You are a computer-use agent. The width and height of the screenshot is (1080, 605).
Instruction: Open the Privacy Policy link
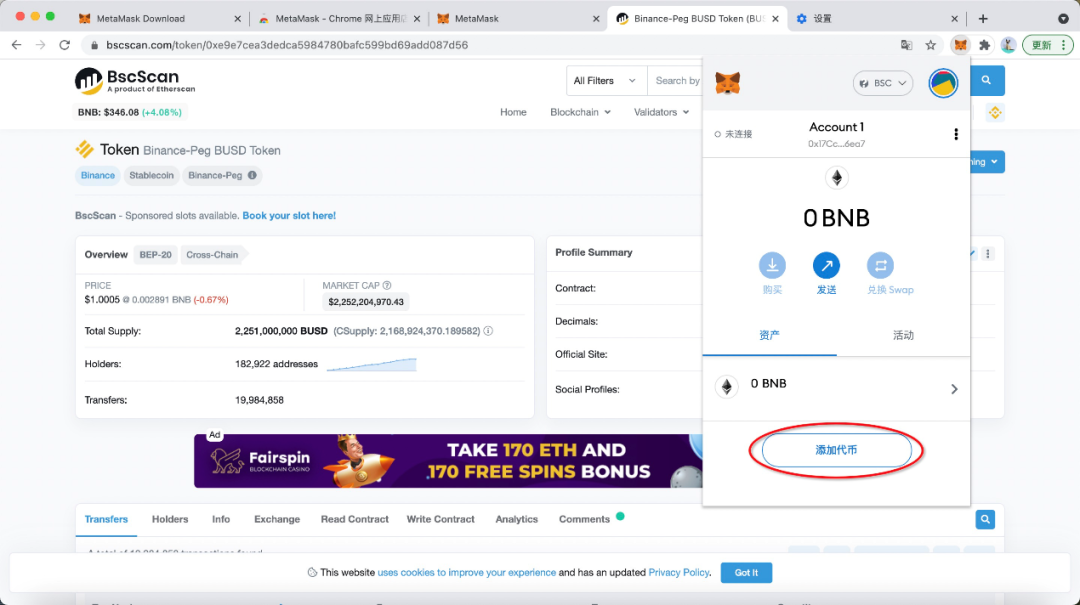pos(678,573)
